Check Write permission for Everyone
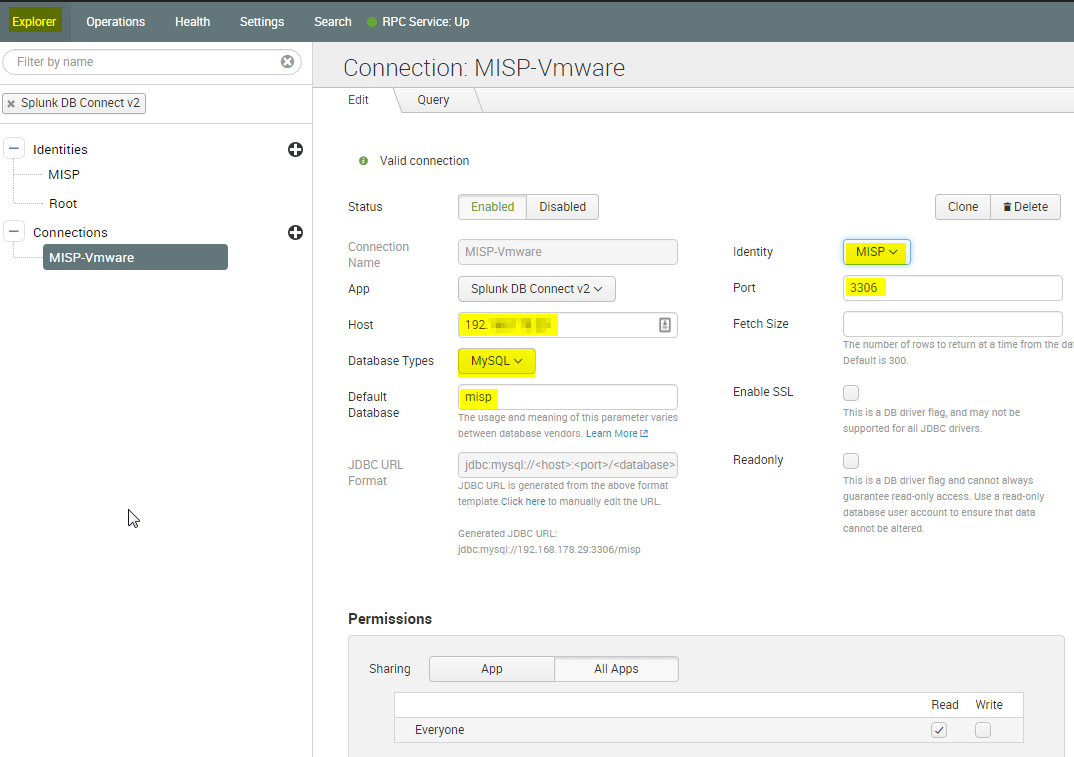 [x=983, y=730]
